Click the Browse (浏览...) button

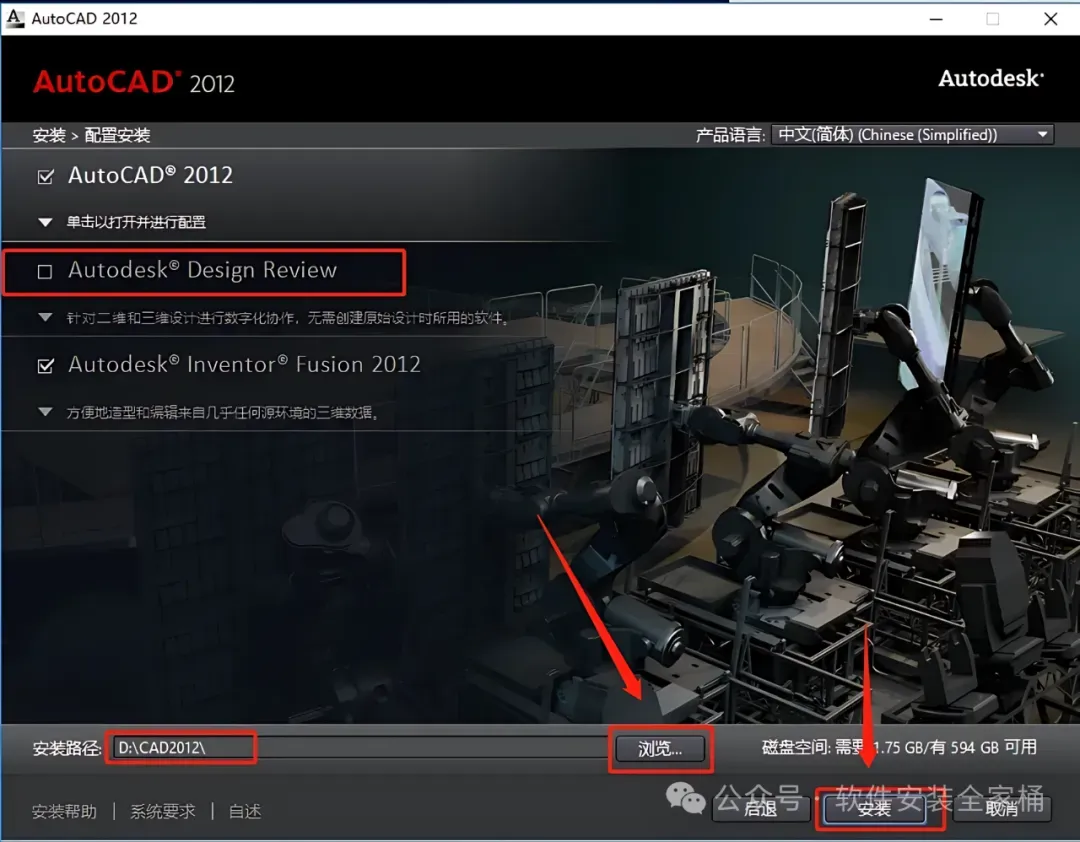click(x=660, y=748)
